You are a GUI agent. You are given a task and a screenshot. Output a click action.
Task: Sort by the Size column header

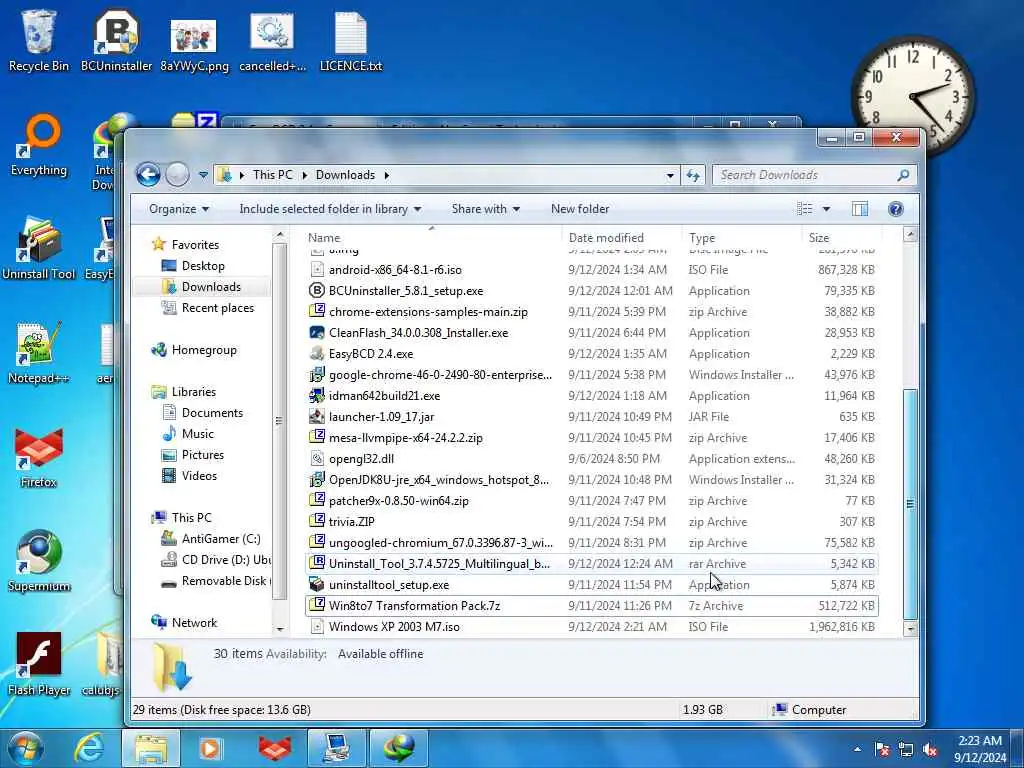tap(841, 238)
